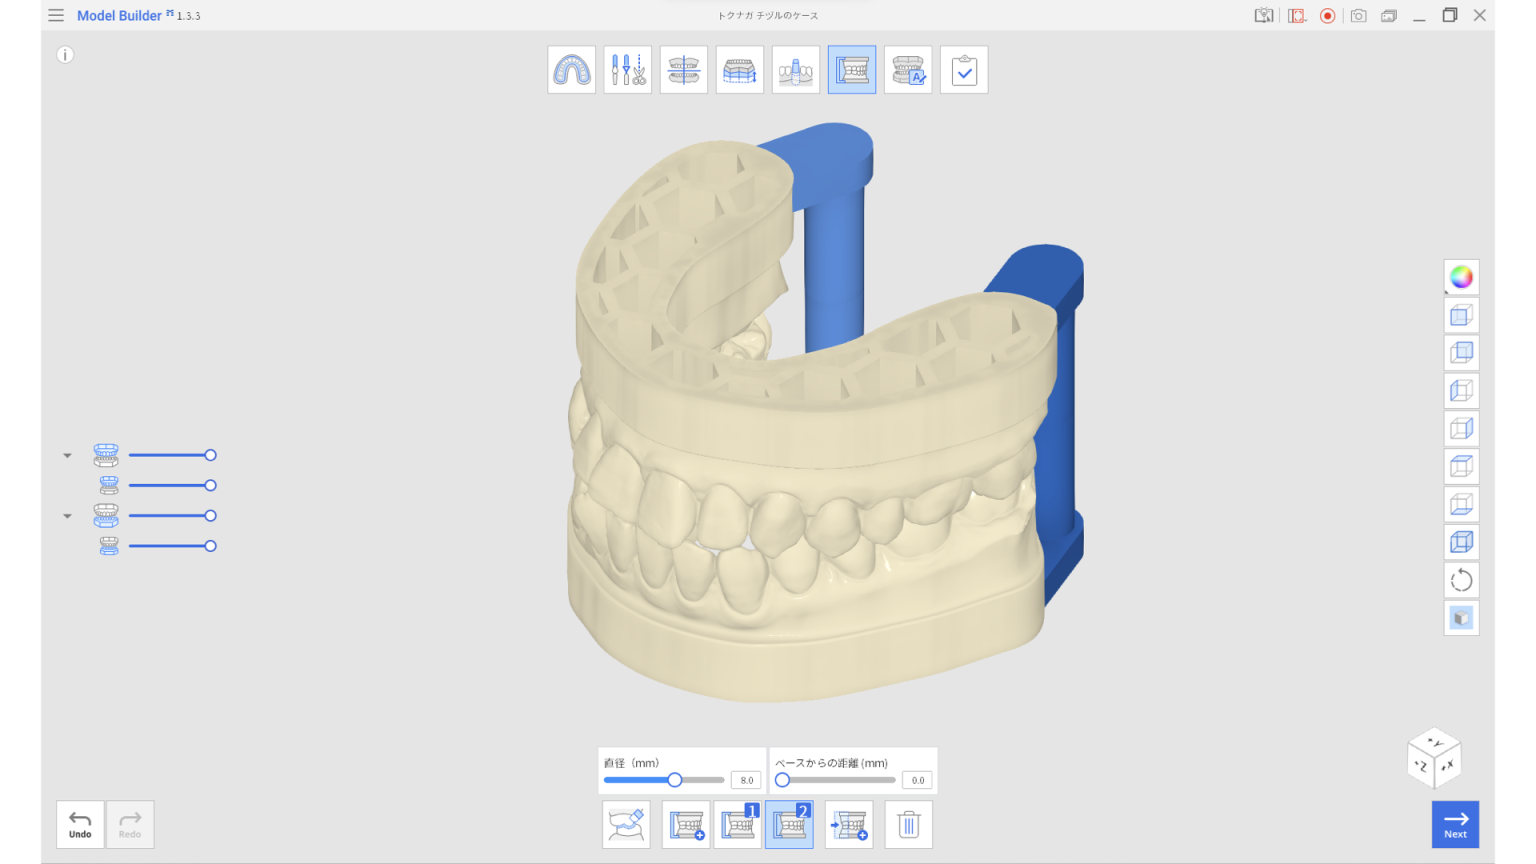Open the base height adjustment step
This screenshot has width=1536, height=864.
tap(739, 69)
